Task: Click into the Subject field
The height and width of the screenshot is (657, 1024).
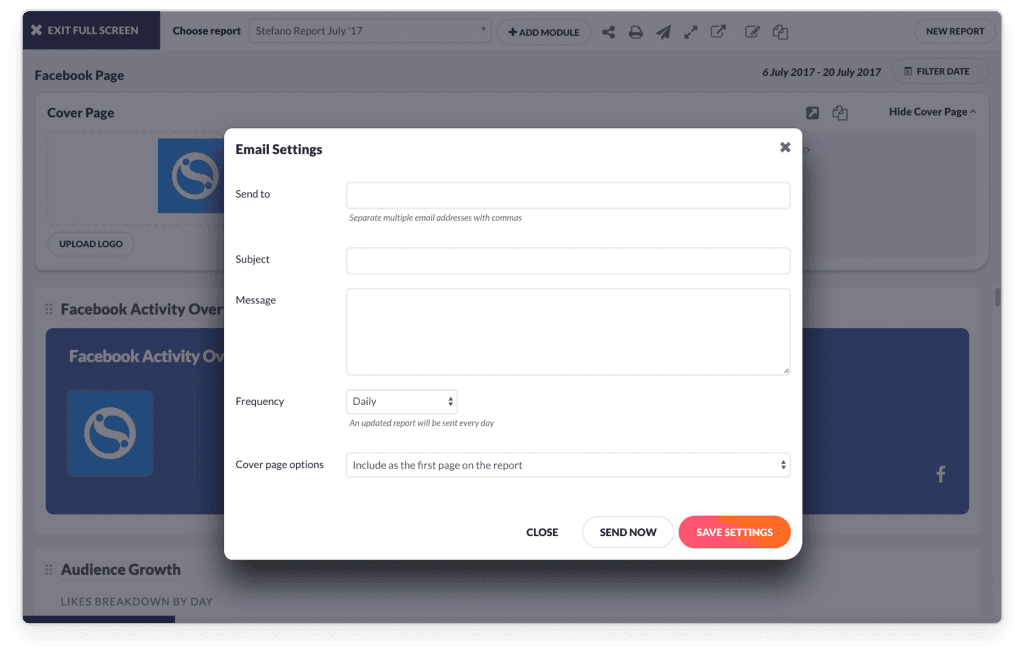Action: [x=568, y=261]
